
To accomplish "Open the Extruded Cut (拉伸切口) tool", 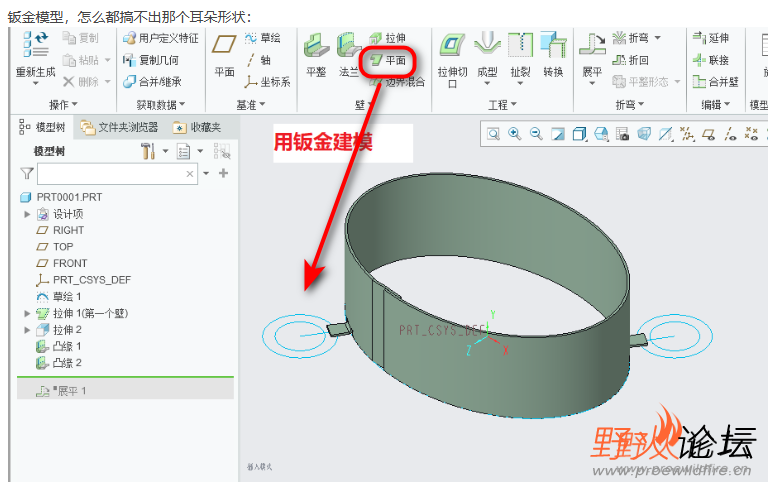I will tap(452, 59).
